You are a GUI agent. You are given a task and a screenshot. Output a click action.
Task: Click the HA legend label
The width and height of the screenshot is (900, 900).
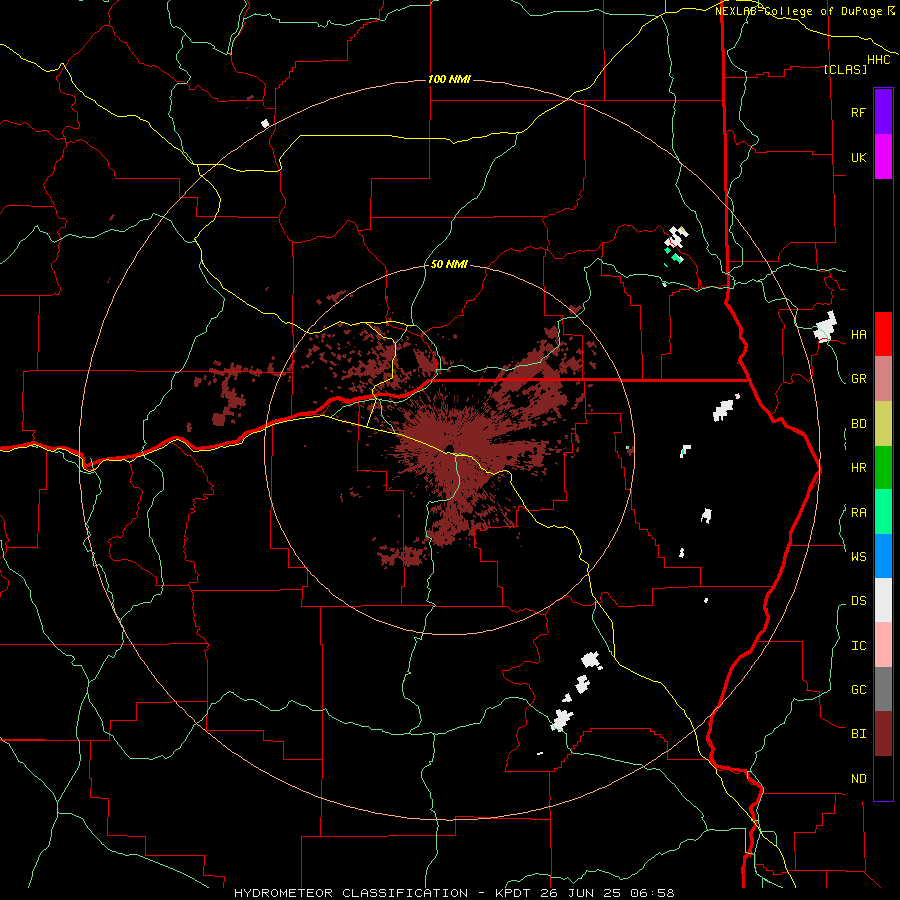858,335
